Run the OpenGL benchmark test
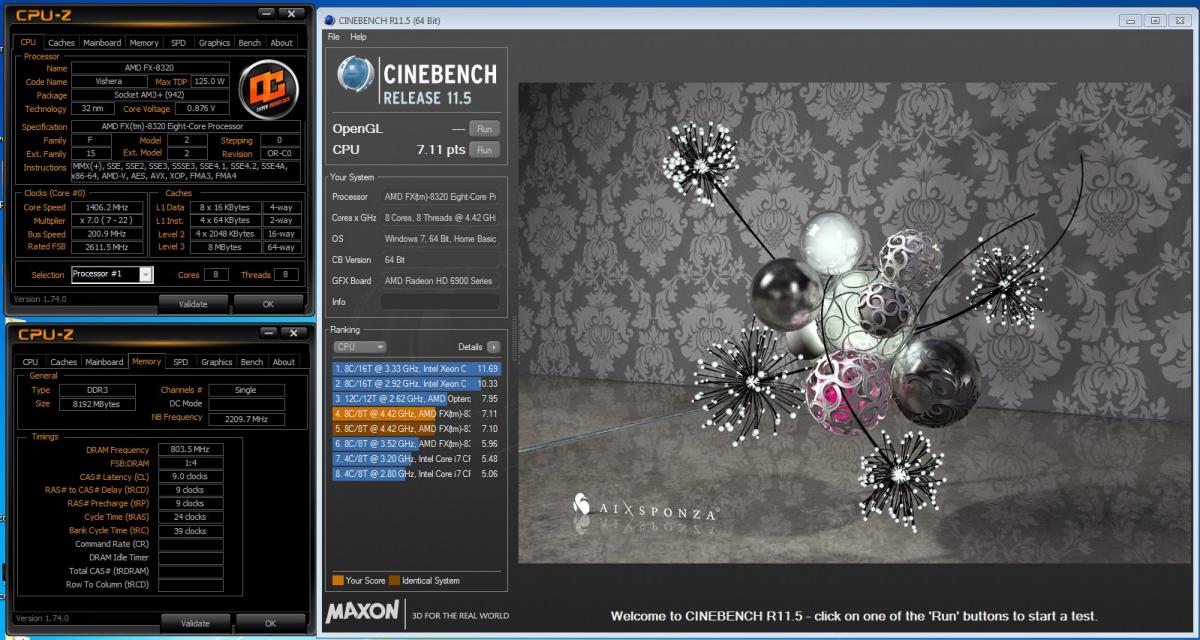 point(484,129)
